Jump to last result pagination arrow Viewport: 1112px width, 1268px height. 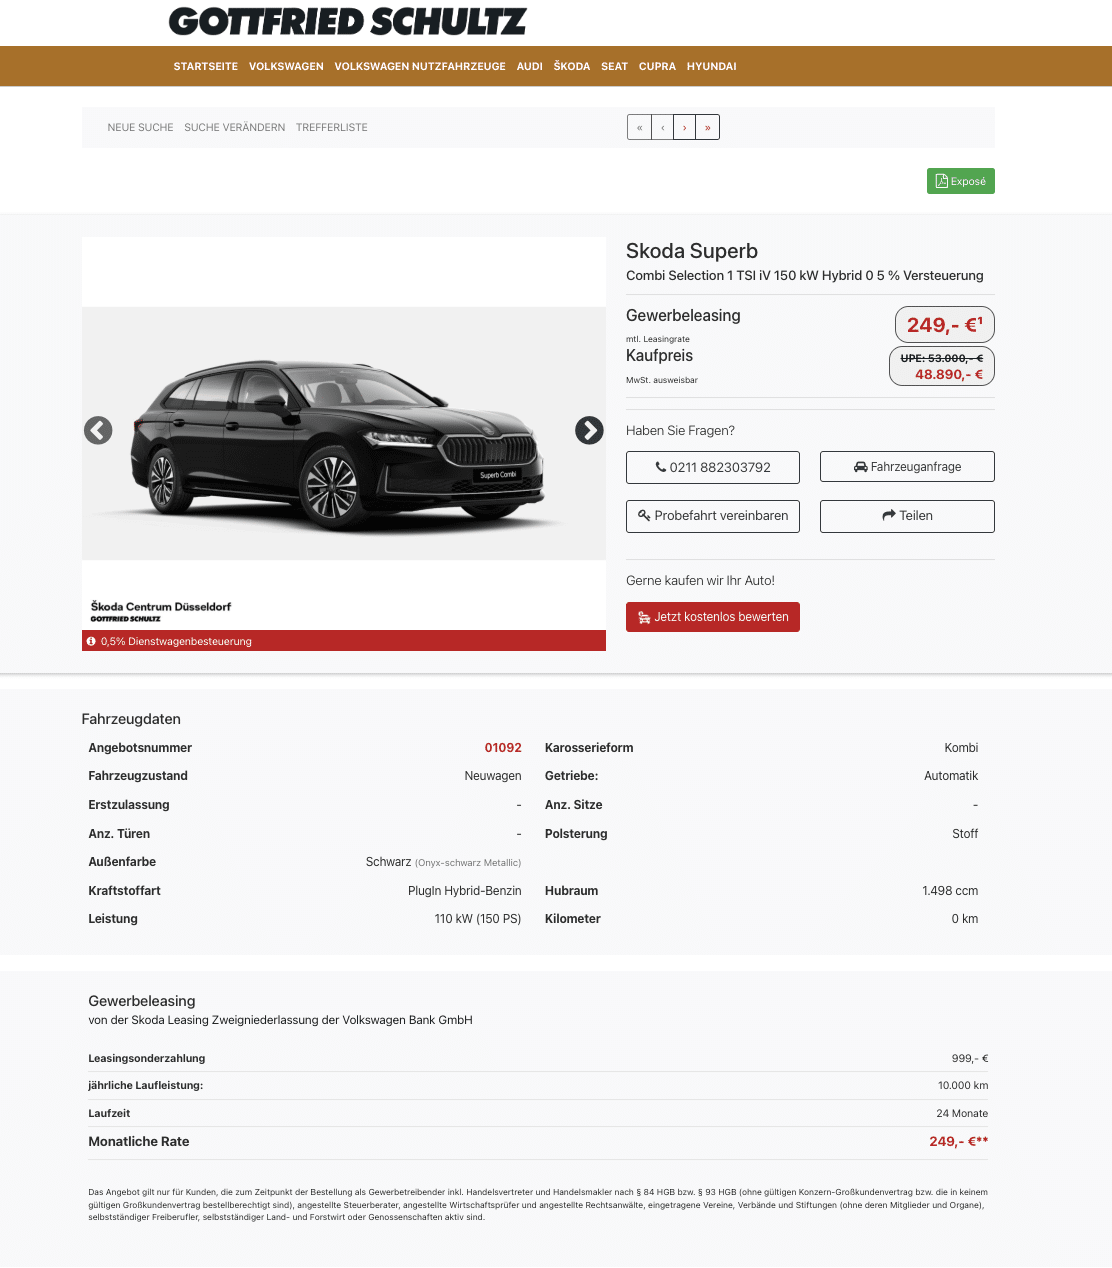point(708,127)
